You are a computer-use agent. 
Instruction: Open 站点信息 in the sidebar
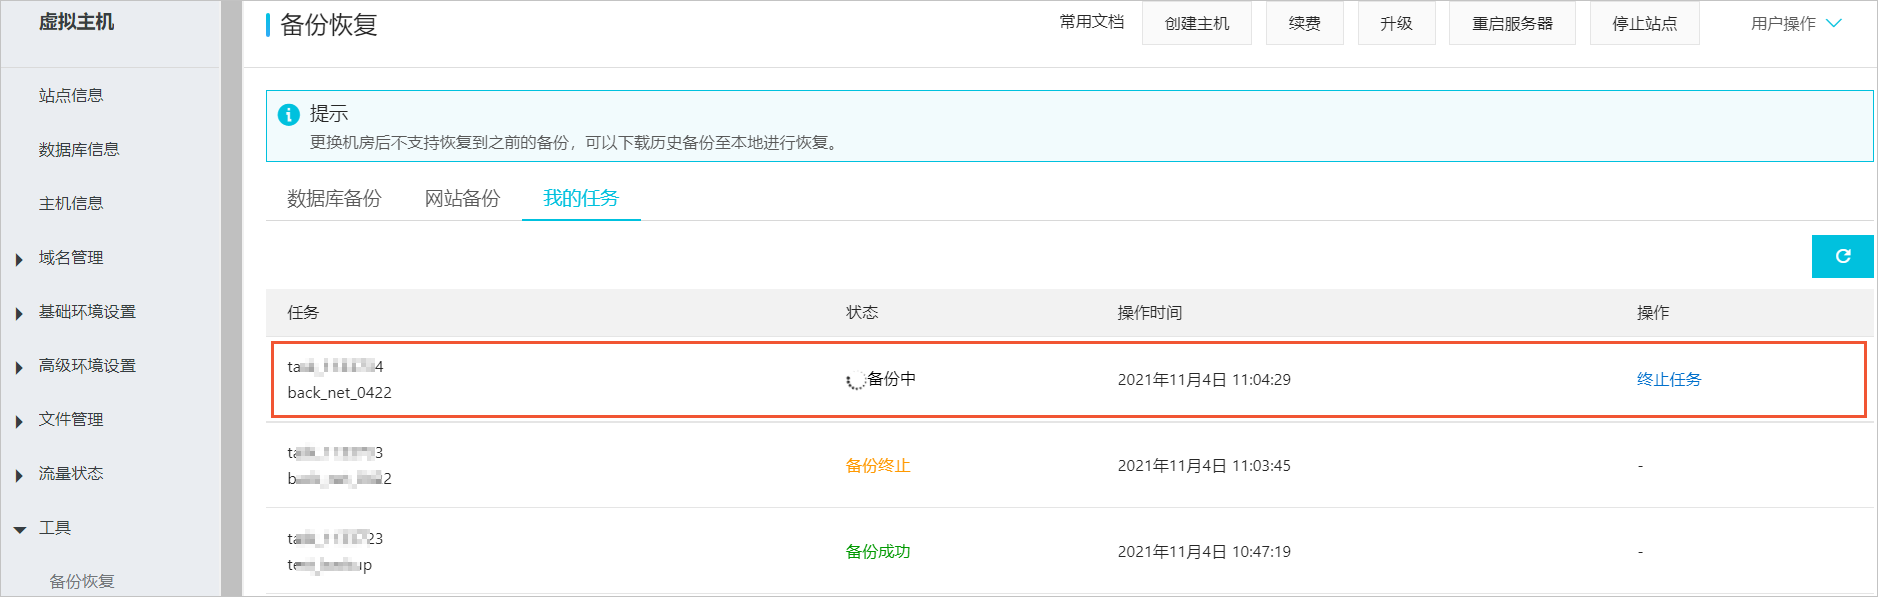coord(71,95)
